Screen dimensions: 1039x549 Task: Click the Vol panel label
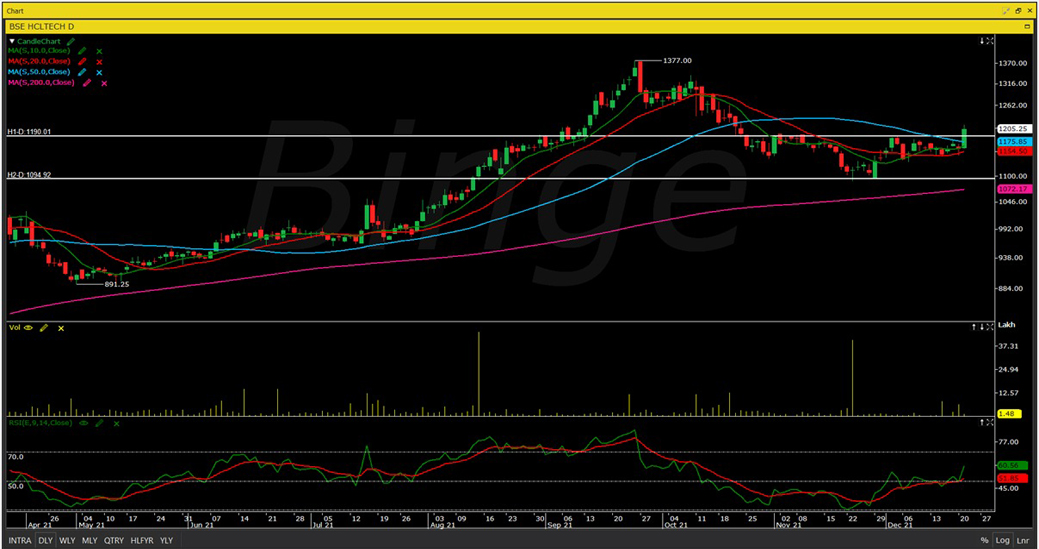(x=15, y=328)
